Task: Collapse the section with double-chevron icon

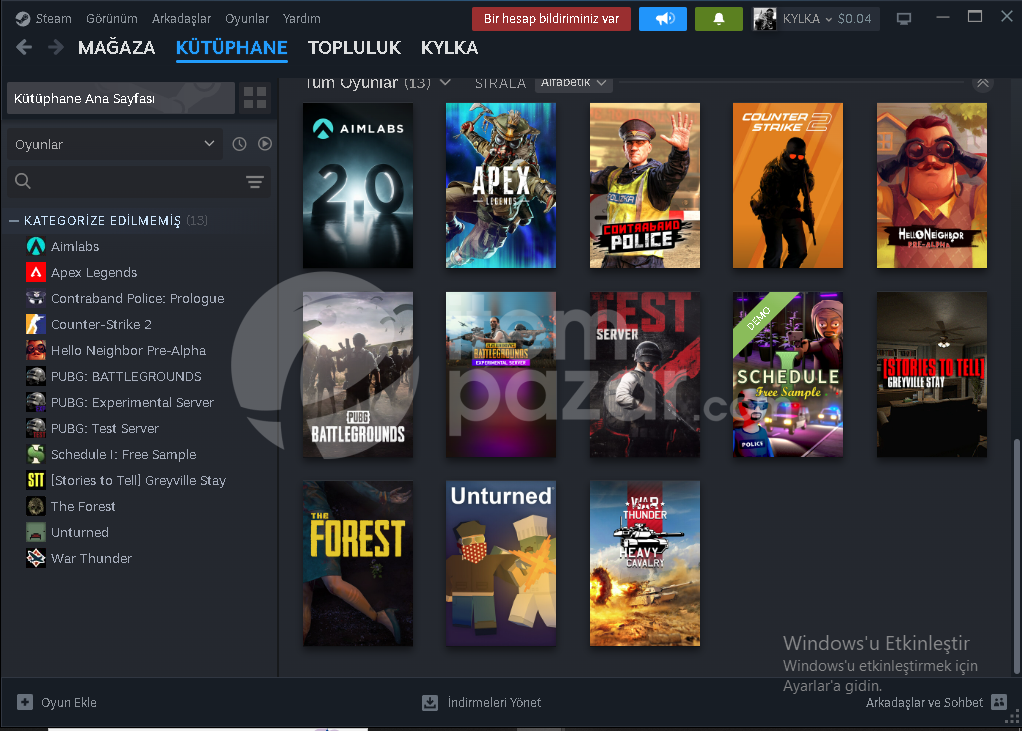Action: [x=983, y=83]
